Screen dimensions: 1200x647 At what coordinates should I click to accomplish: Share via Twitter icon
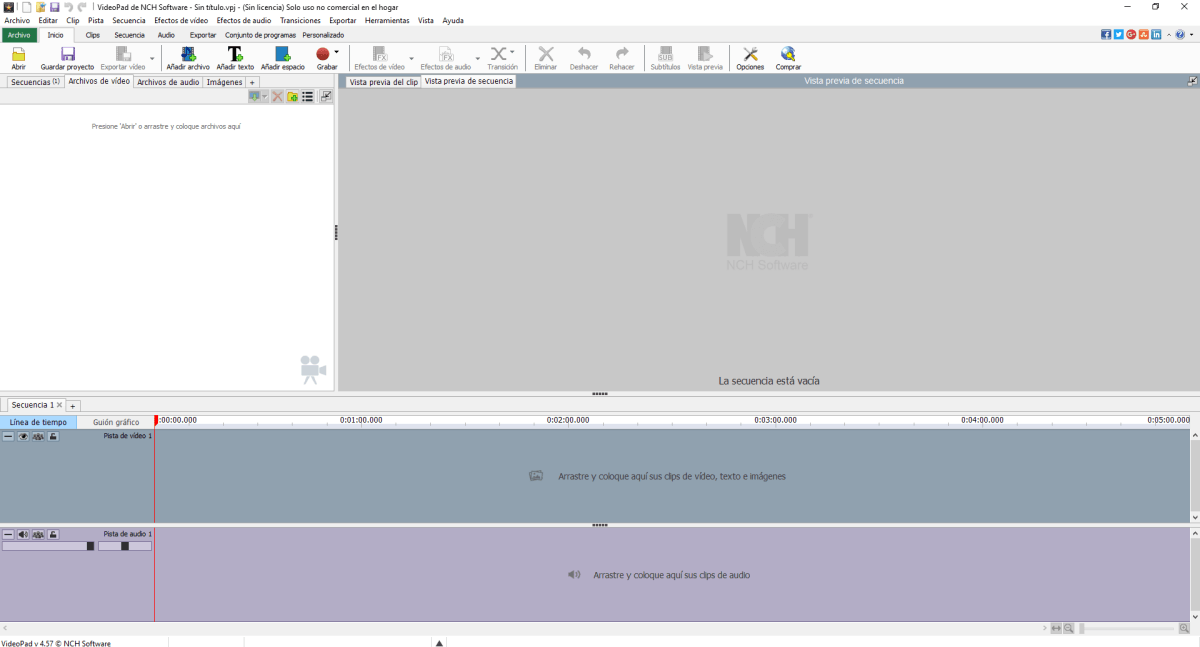click(x=1119, y=34)
